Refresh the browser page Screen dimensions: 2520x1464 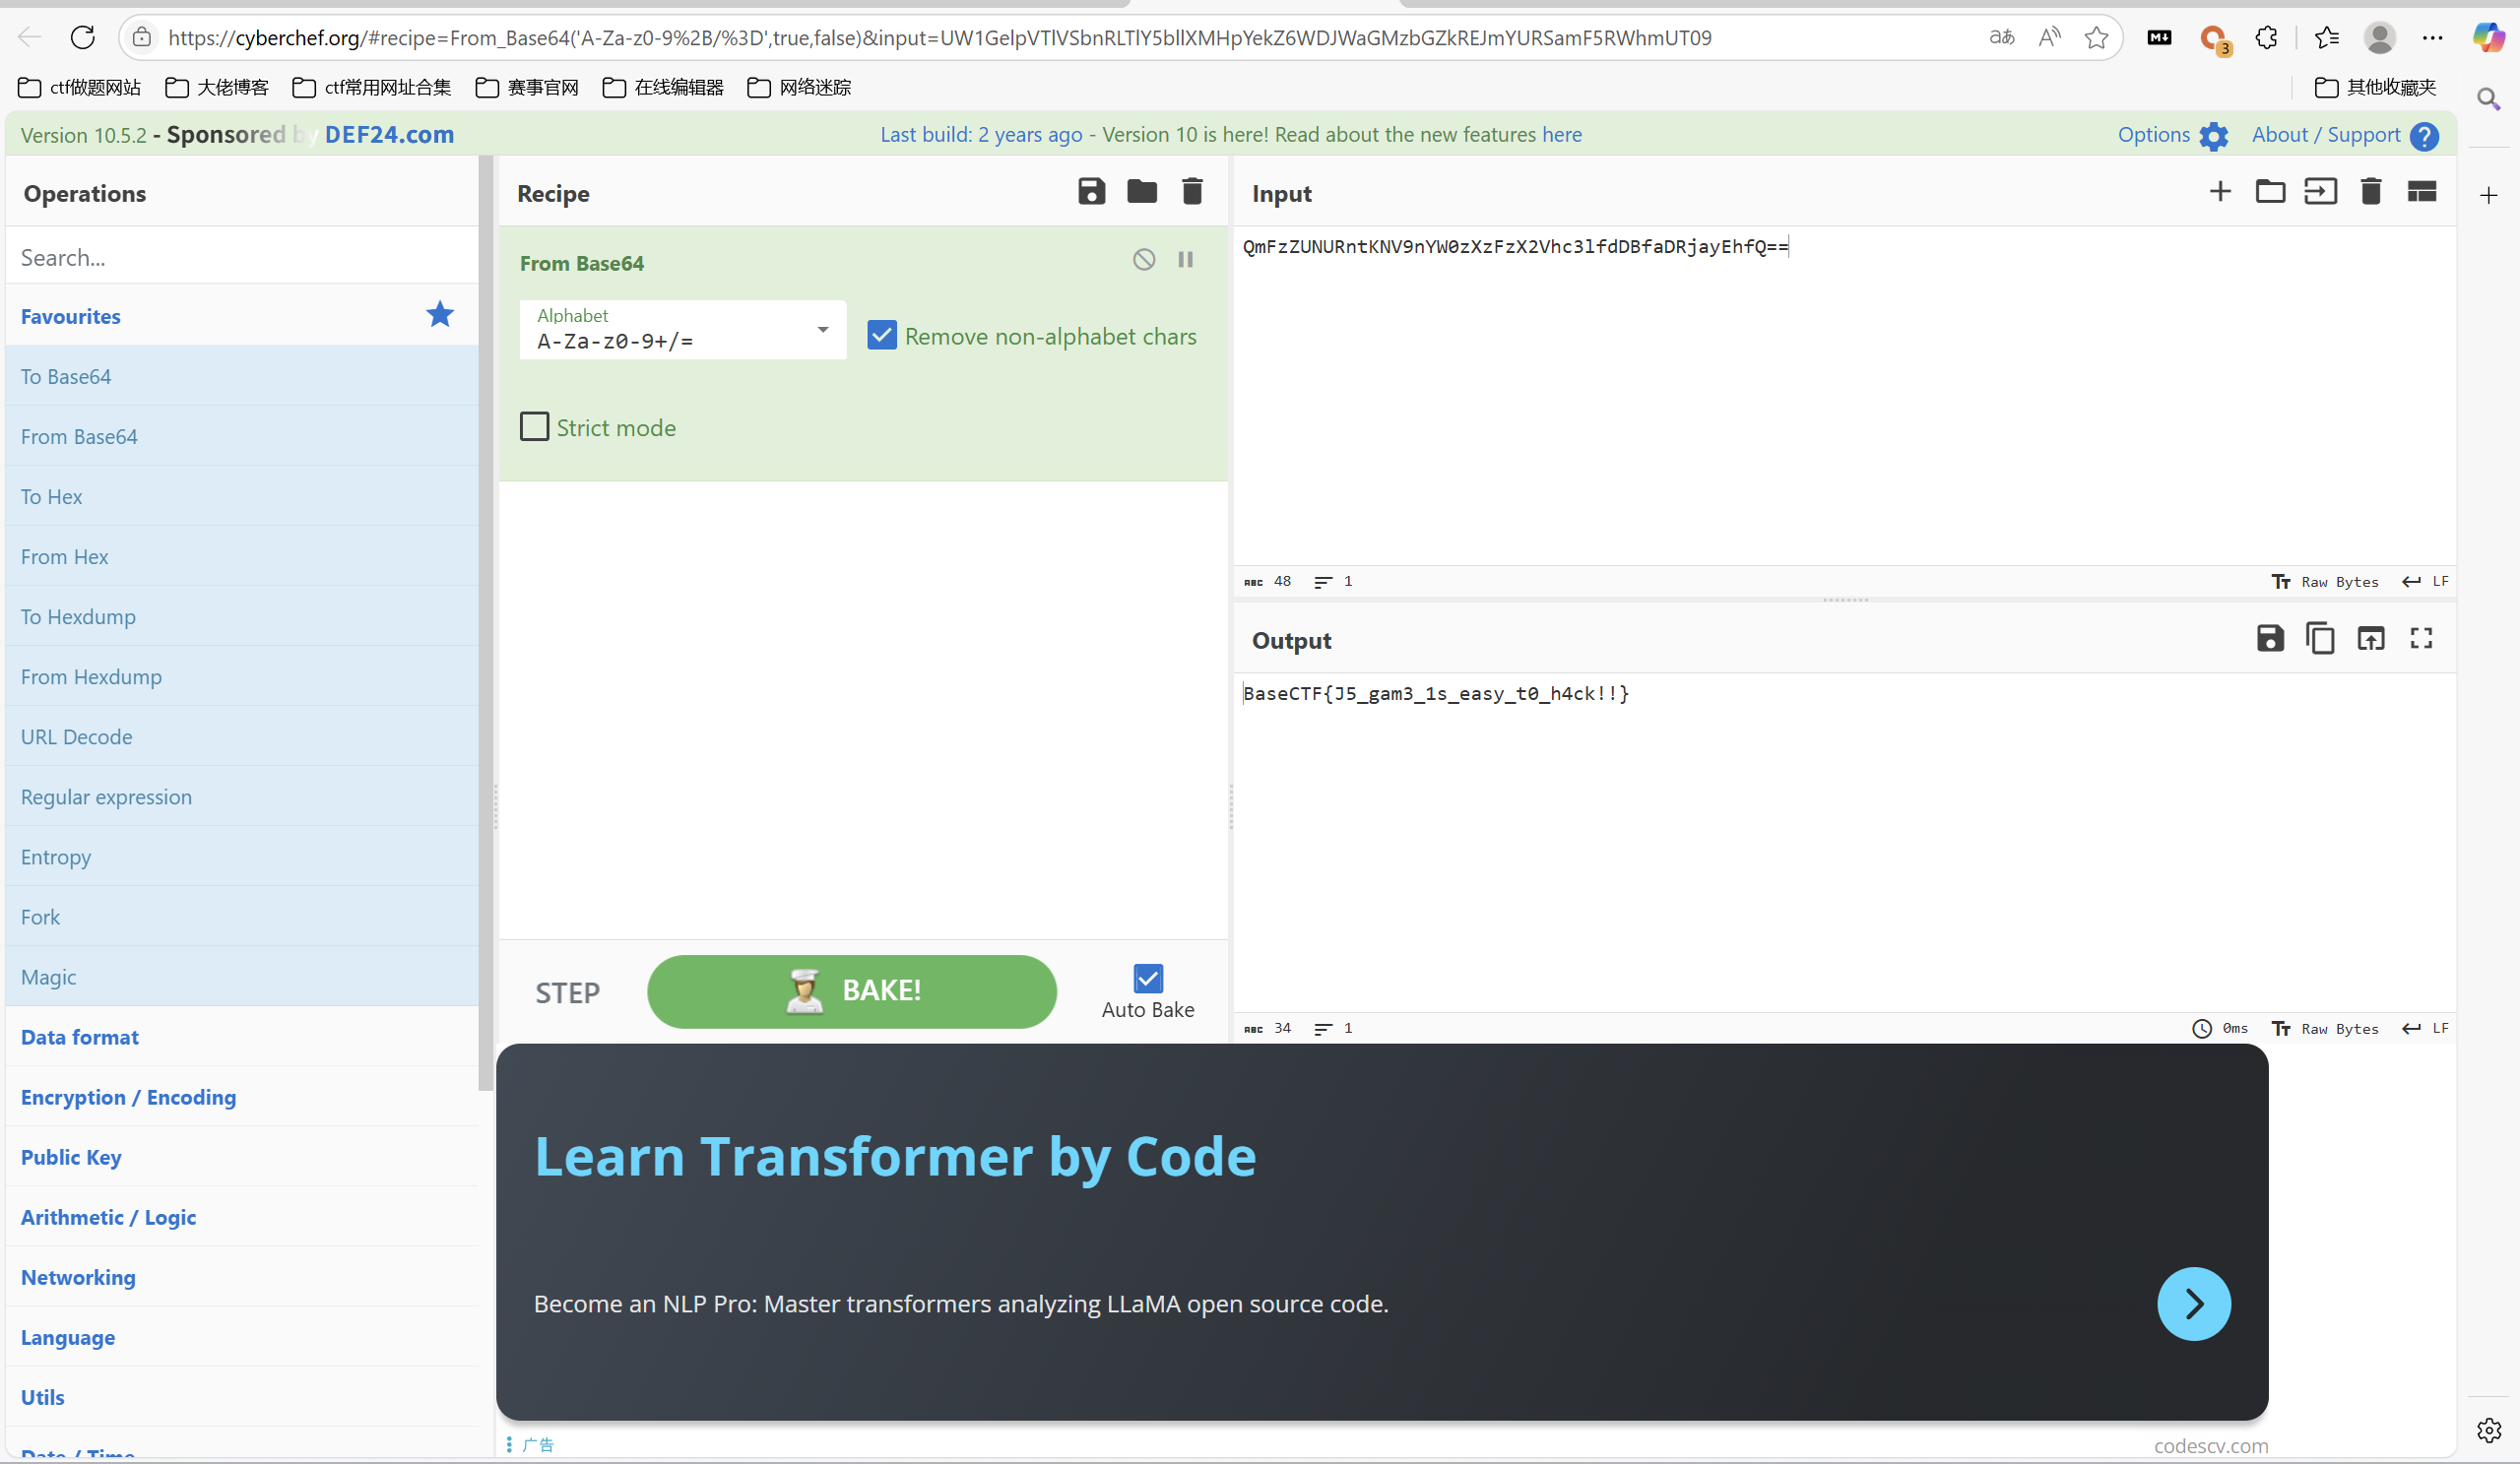(83, 38)
